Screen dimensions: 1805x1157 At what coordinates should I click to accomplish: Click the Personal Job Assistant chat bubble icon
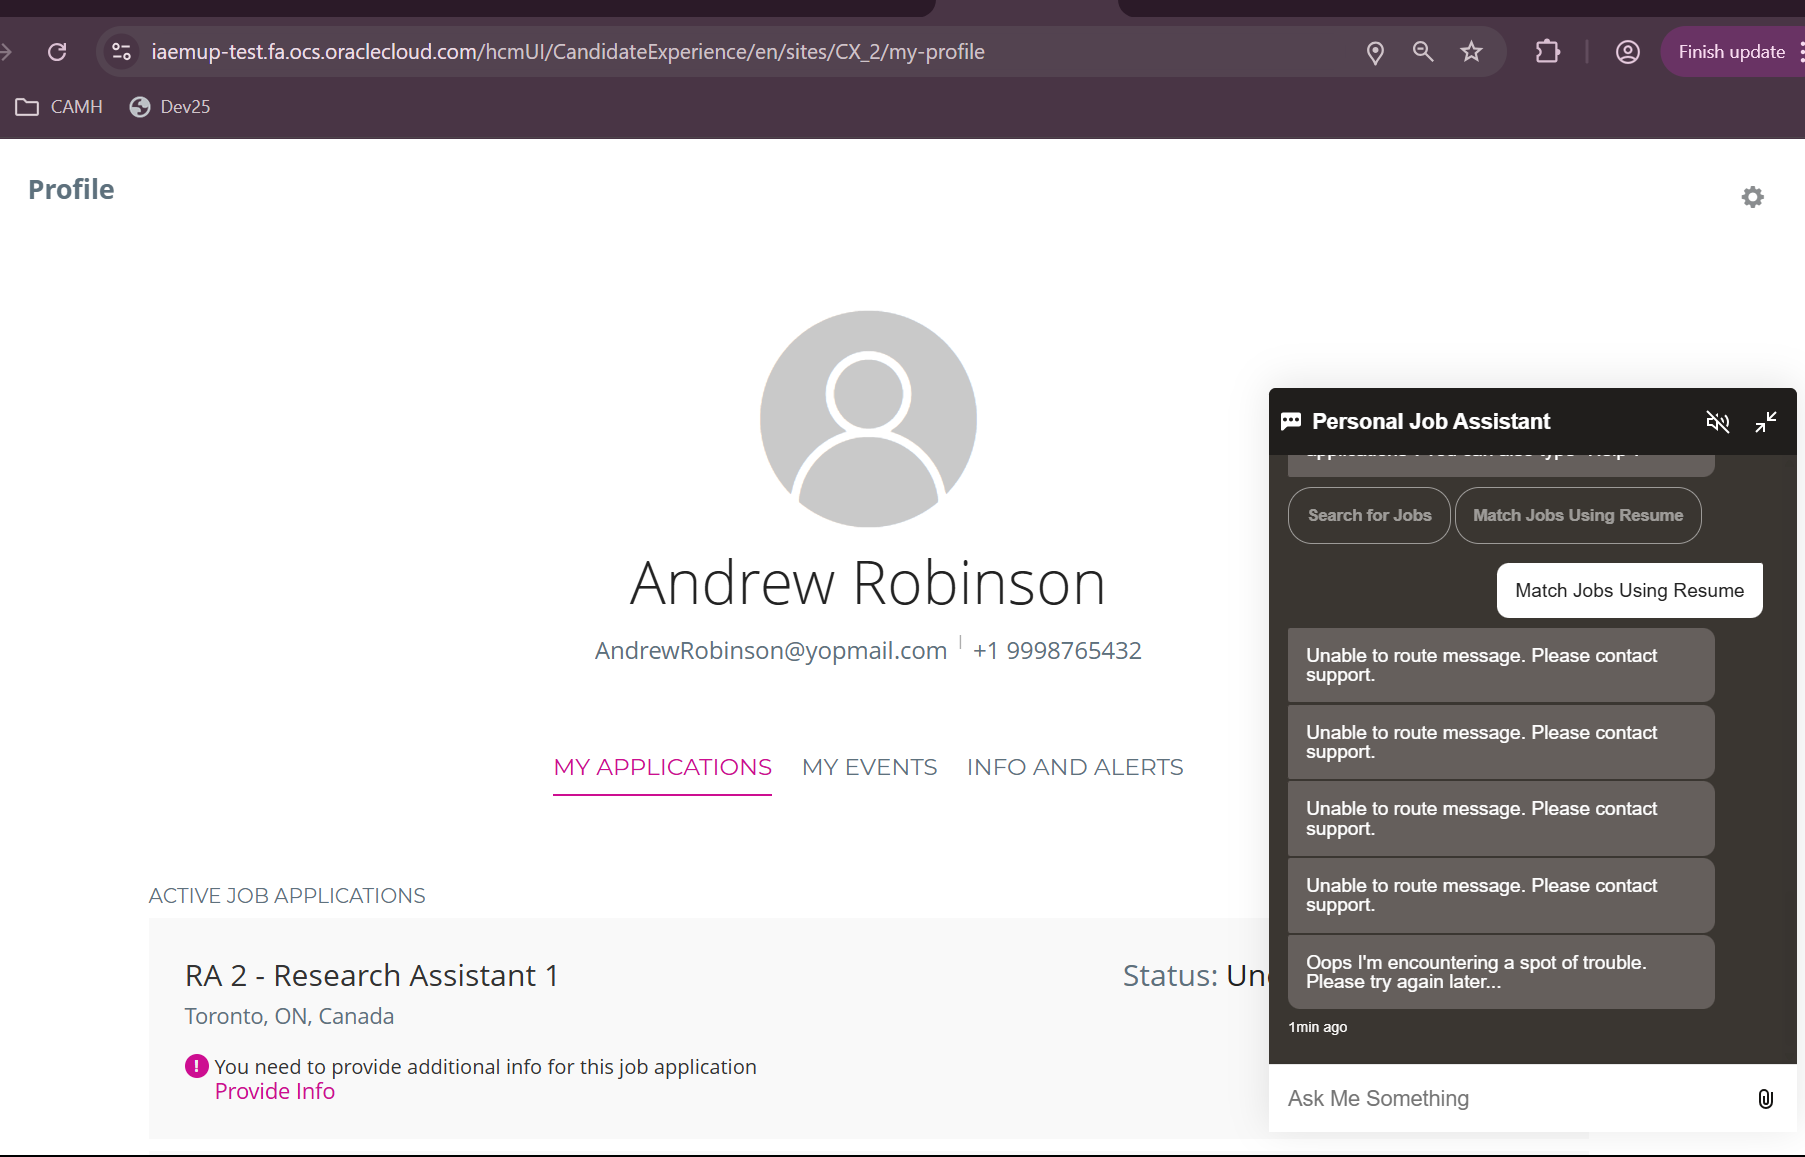(1291, 421)
